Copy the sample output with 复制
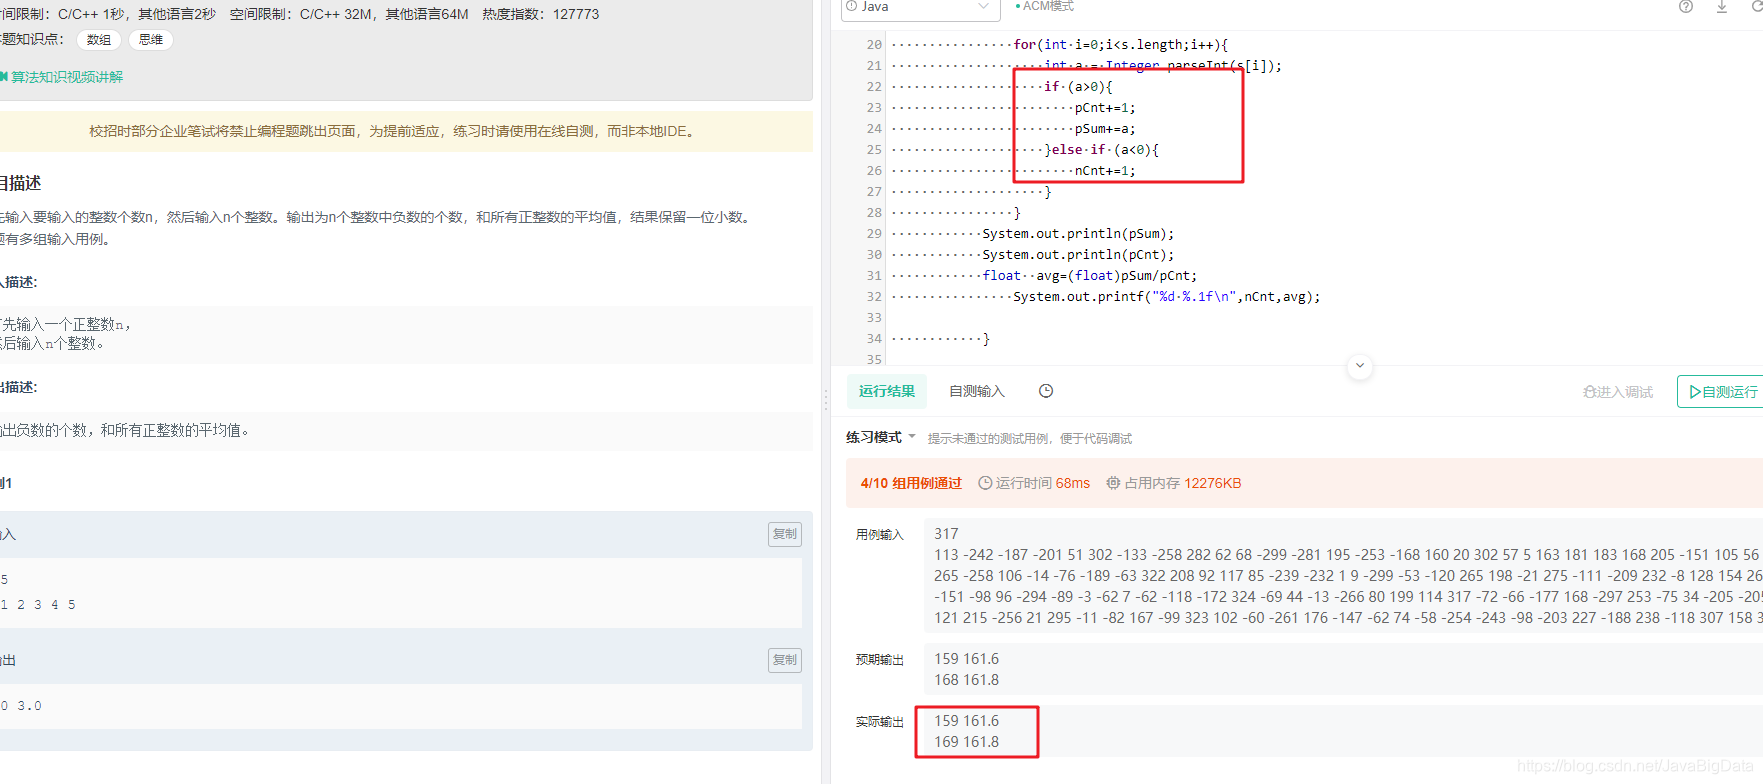 pyautogui.click(x=785, y=660)
